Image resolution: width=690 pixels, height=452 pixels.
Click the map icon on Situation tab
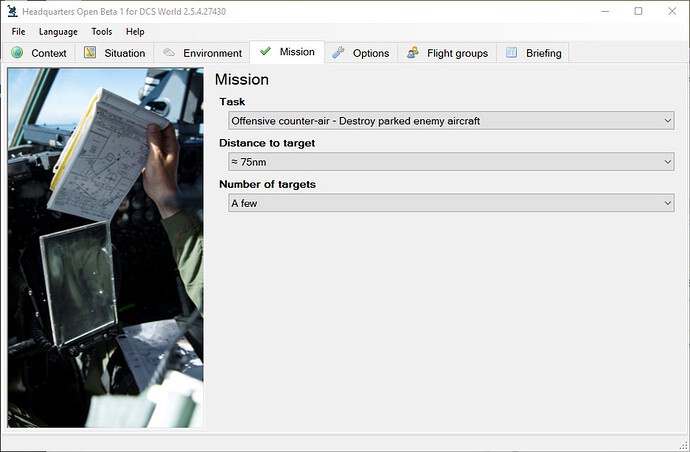90,53
